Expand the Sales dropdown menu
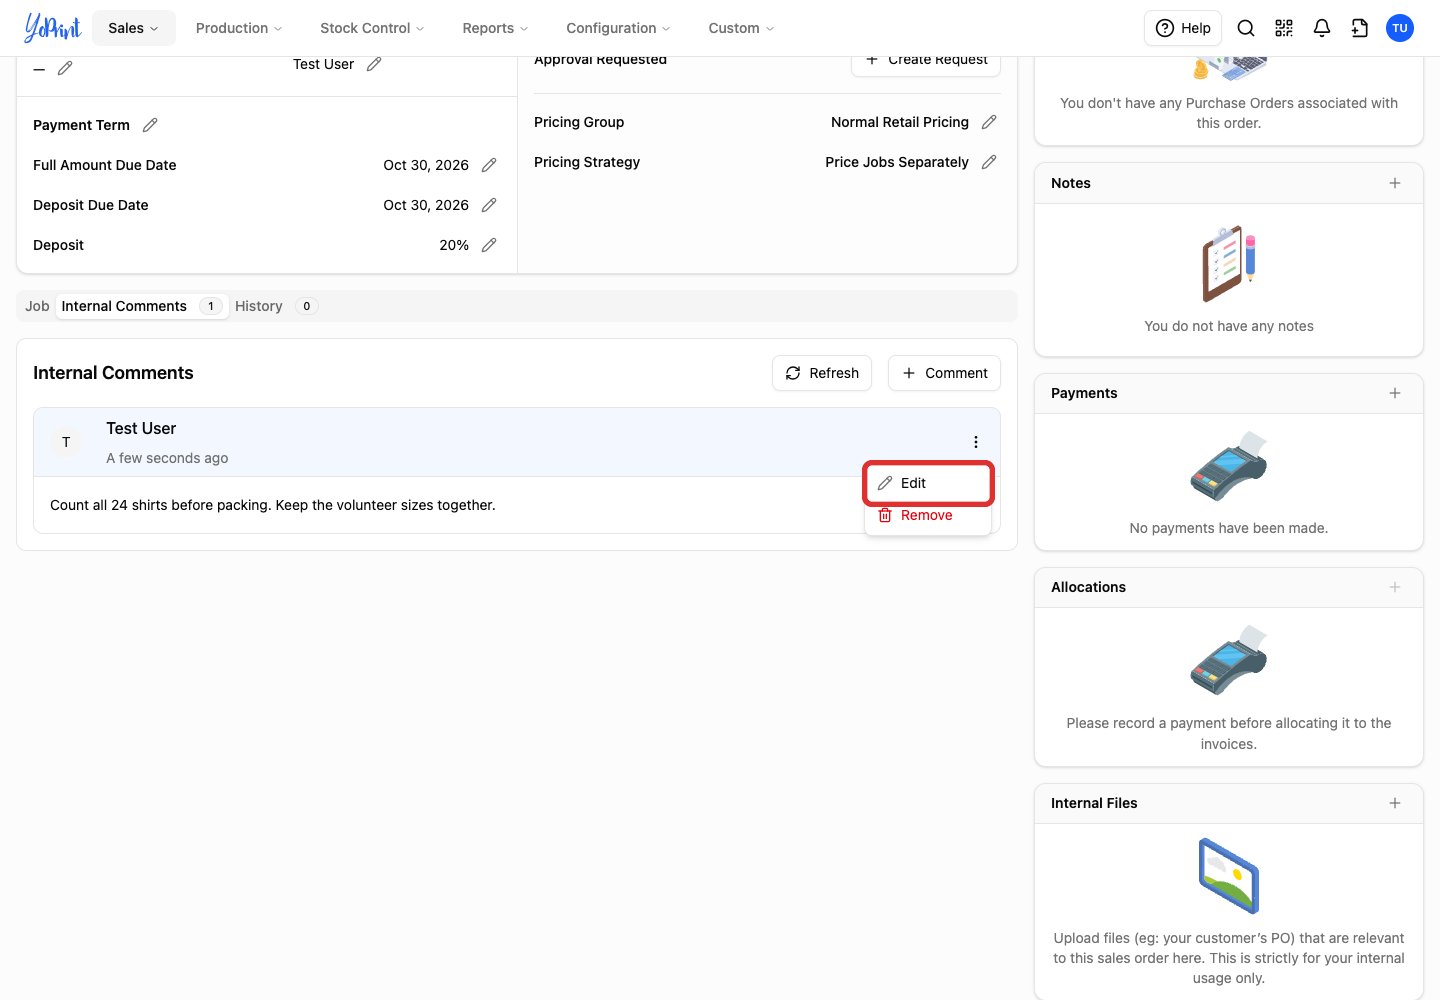This screenshot has height=1000, width=1440. pos(134,28)
